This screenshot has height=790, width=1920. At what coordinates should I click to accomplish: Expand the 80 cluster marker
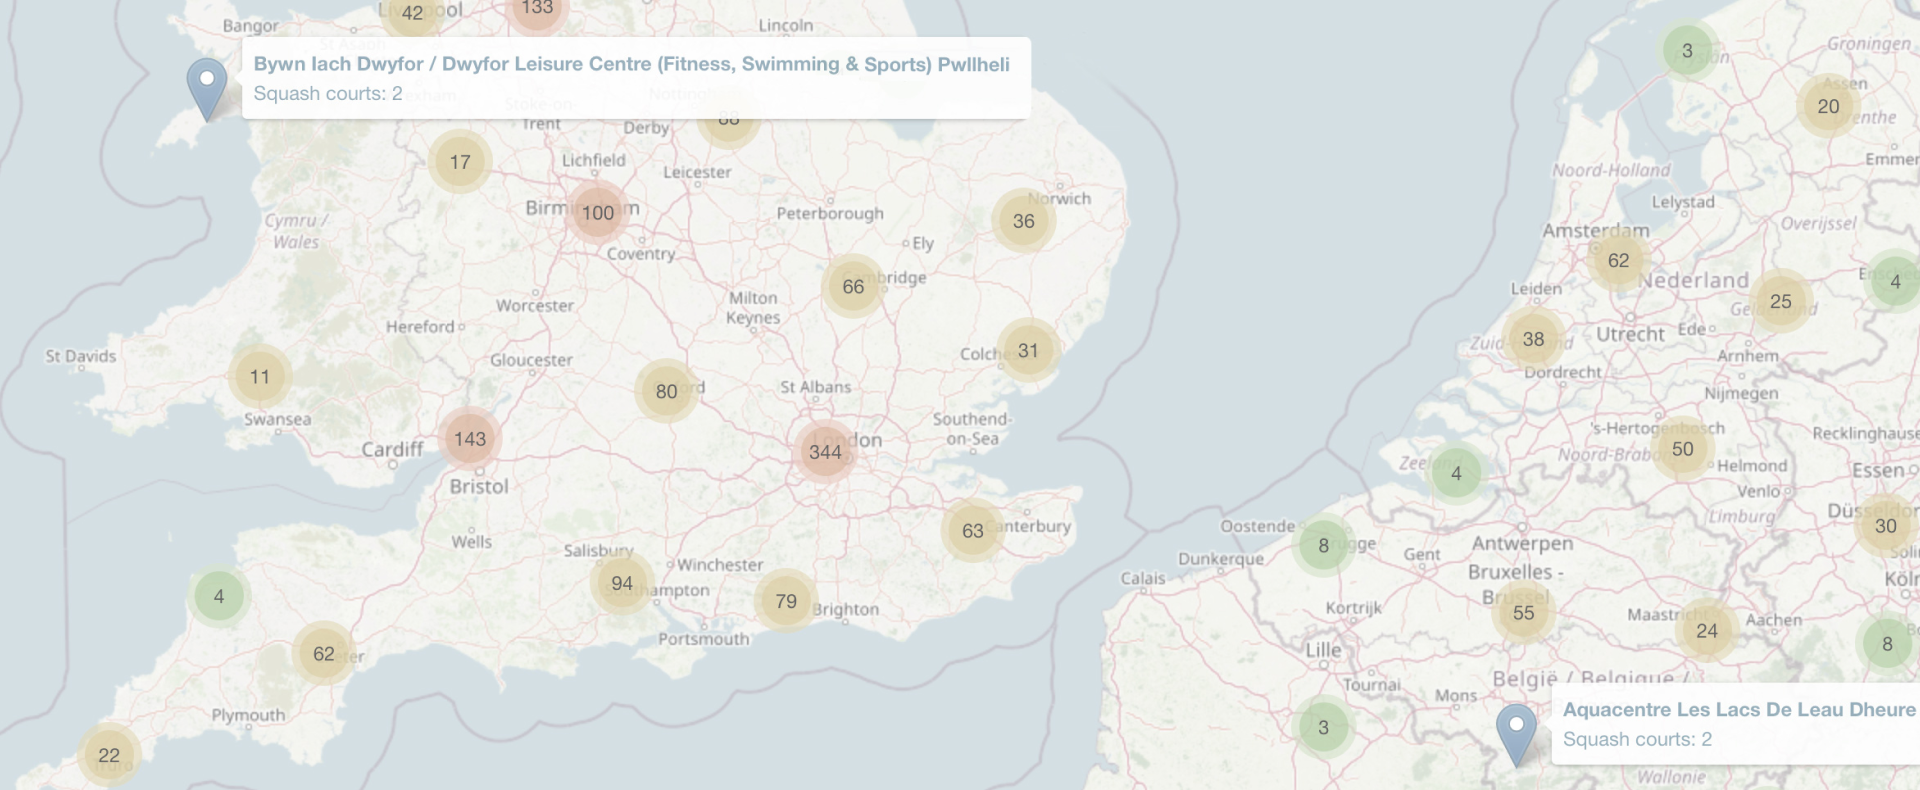[x=666, y=392]
